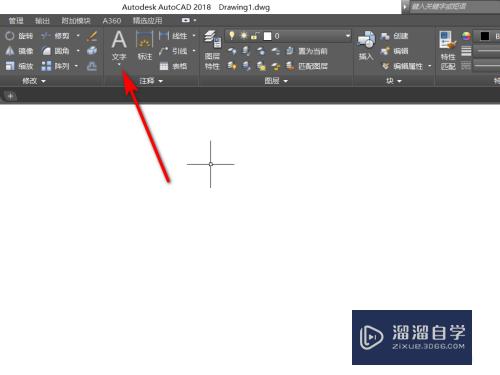The width and height of the screenshot is (500, 375).
Task: Click the layer Isolate icon
Action: pyautogui.click(x=247, y=51)
